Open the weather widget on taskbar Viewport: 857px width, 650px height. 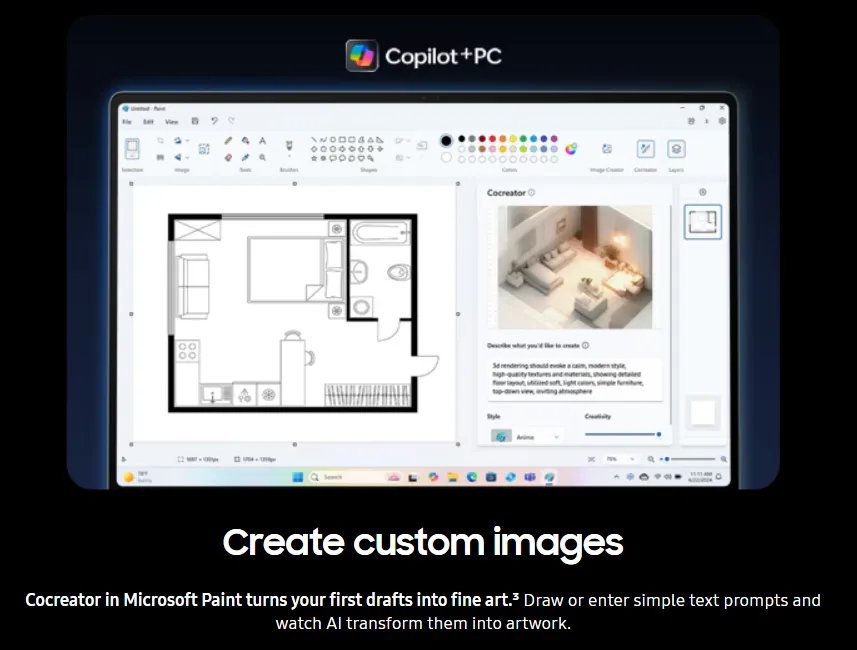coord(137,477)
